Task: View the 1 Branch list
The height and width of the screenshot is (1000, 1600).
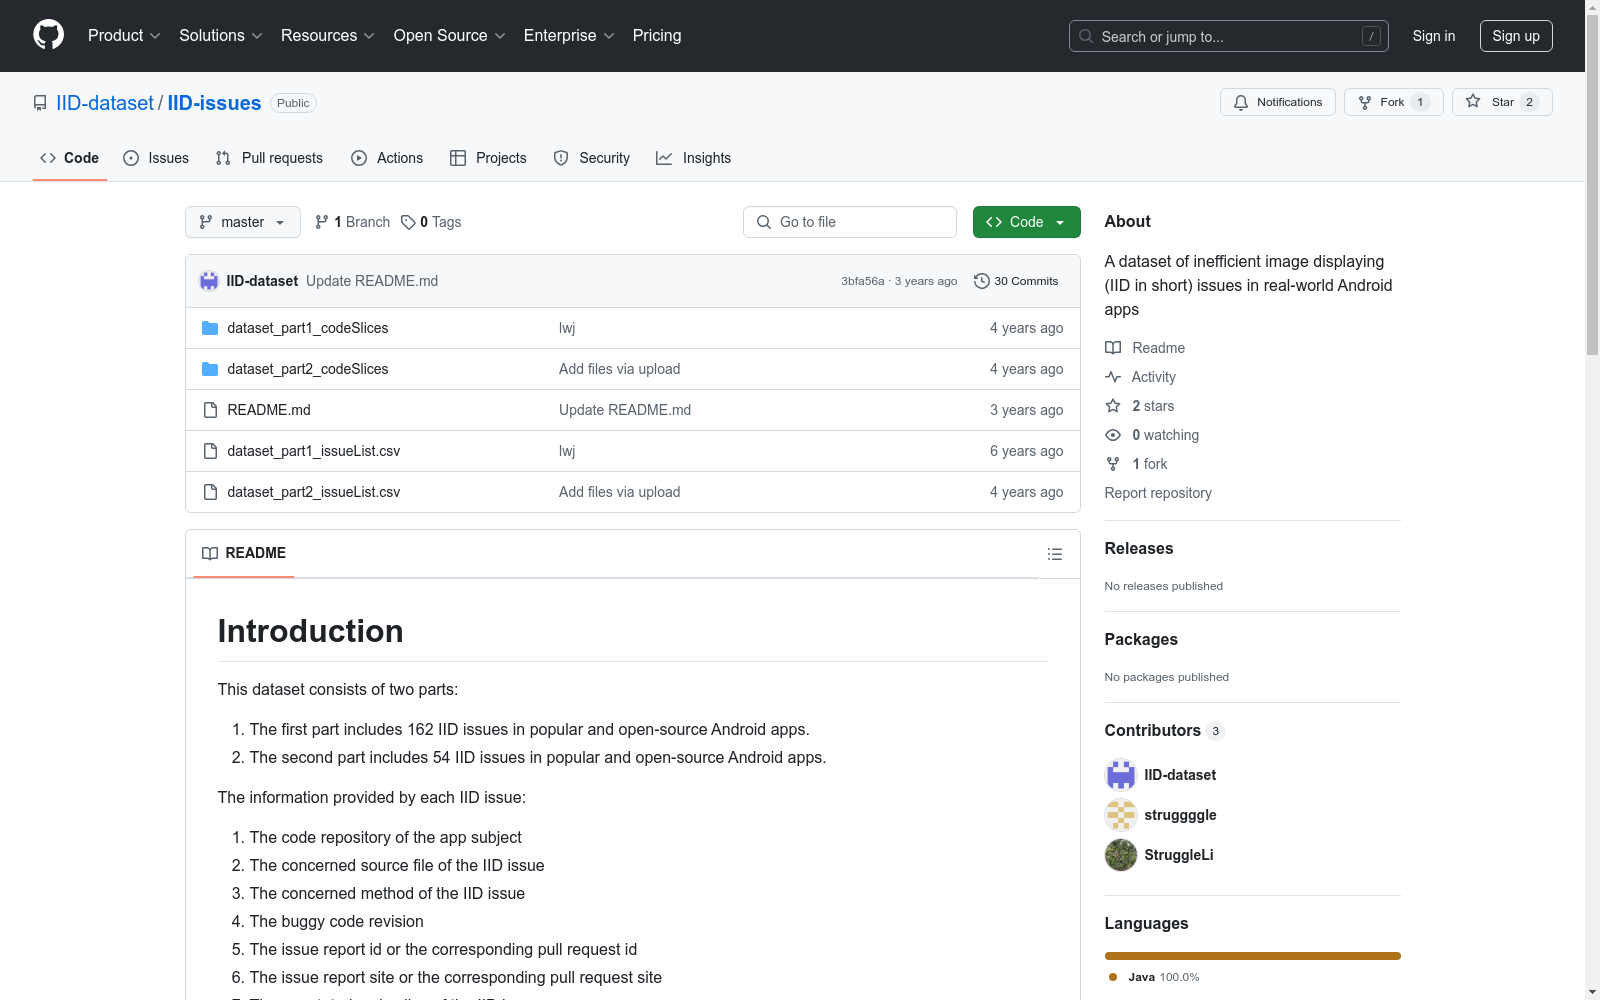Action: tap(352, 222)
